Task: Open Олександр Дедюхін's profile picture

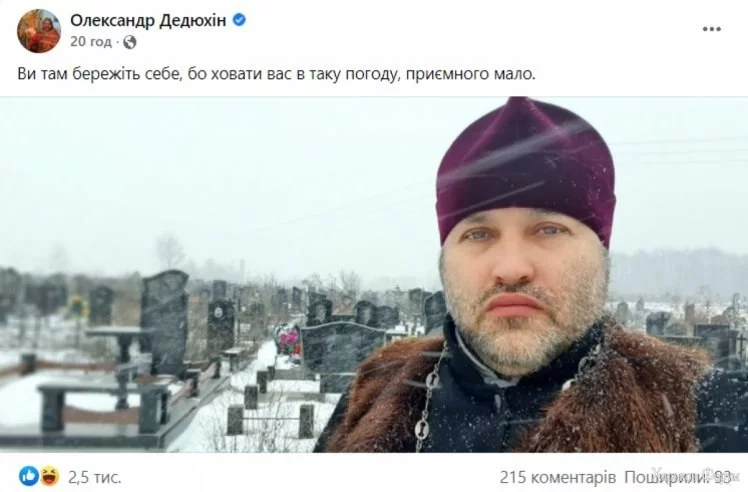Action: pos(39,31)
